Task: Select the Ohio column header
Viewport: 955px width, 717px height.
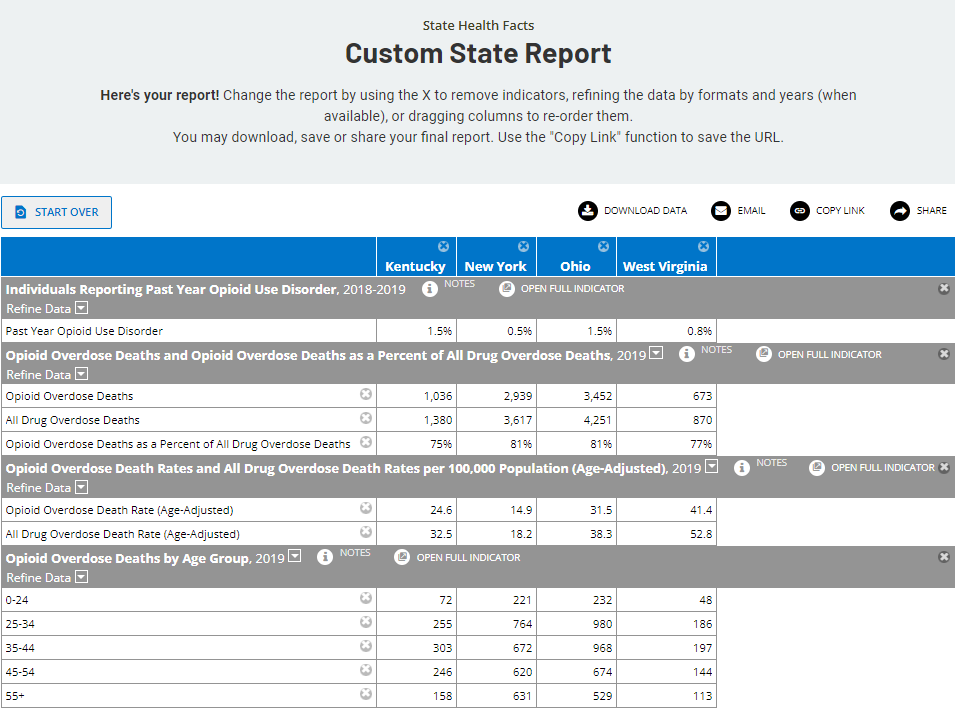Action: 576,266
